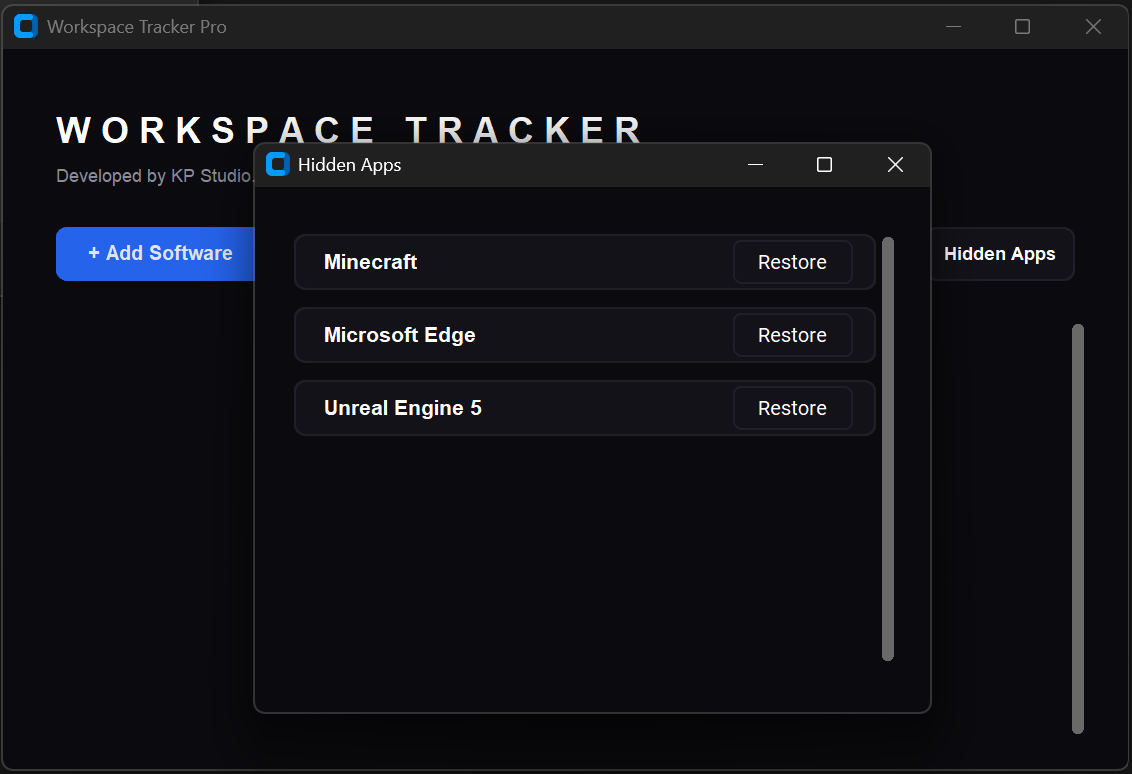1132x774 pixels.
Task: Minimize the Hidden Apps dialog
Action: (756, 165)
